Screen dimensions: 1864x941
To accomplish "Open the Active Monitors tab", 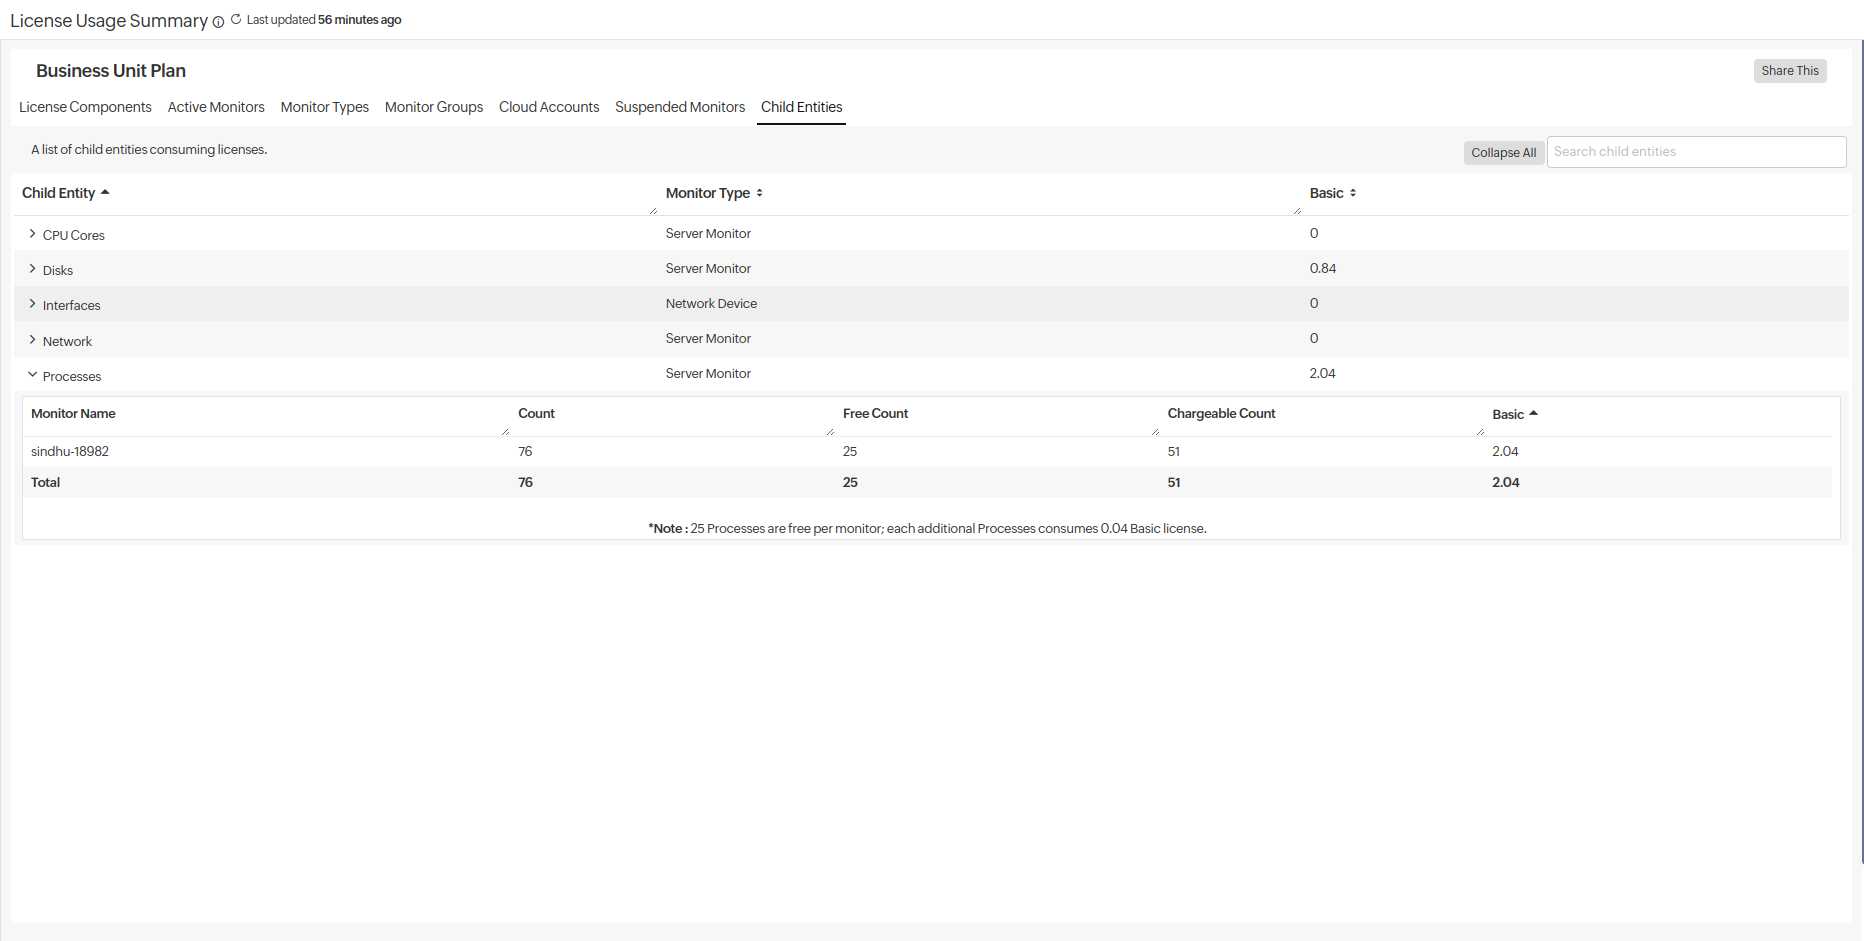I will click(x=216, y=107).
